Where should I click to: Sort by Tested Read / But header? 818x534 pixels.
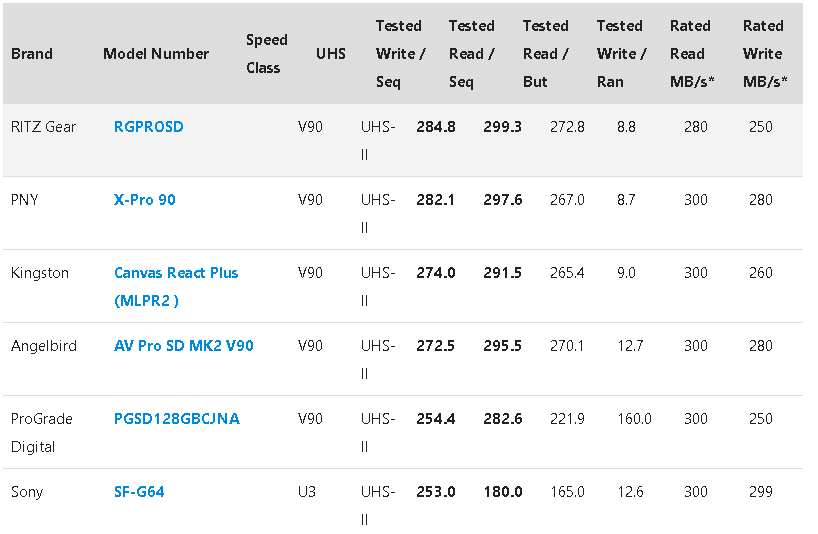coord(546,54)
